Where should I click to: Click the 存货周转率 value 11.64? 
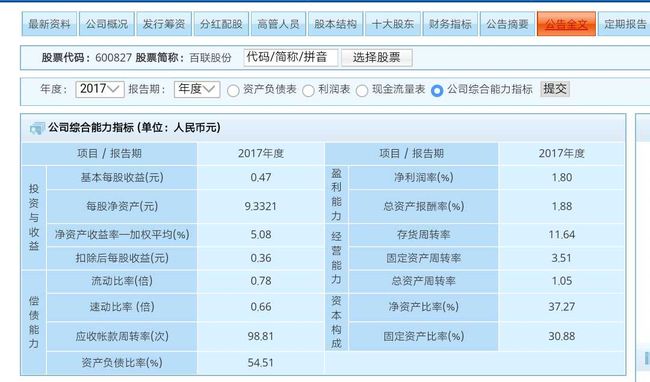click(562, 235)
